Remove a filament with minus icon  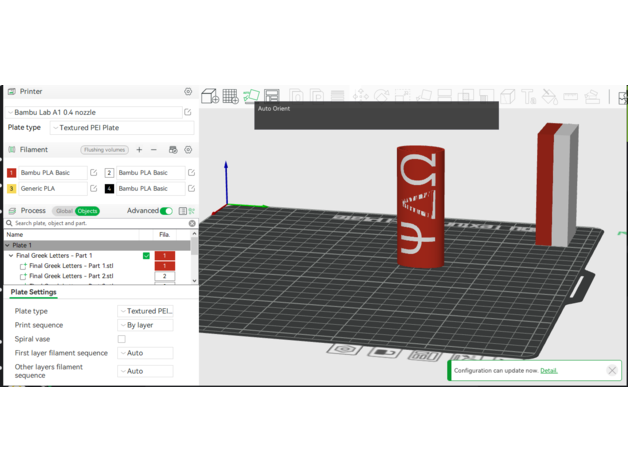[x=153, y=150]
